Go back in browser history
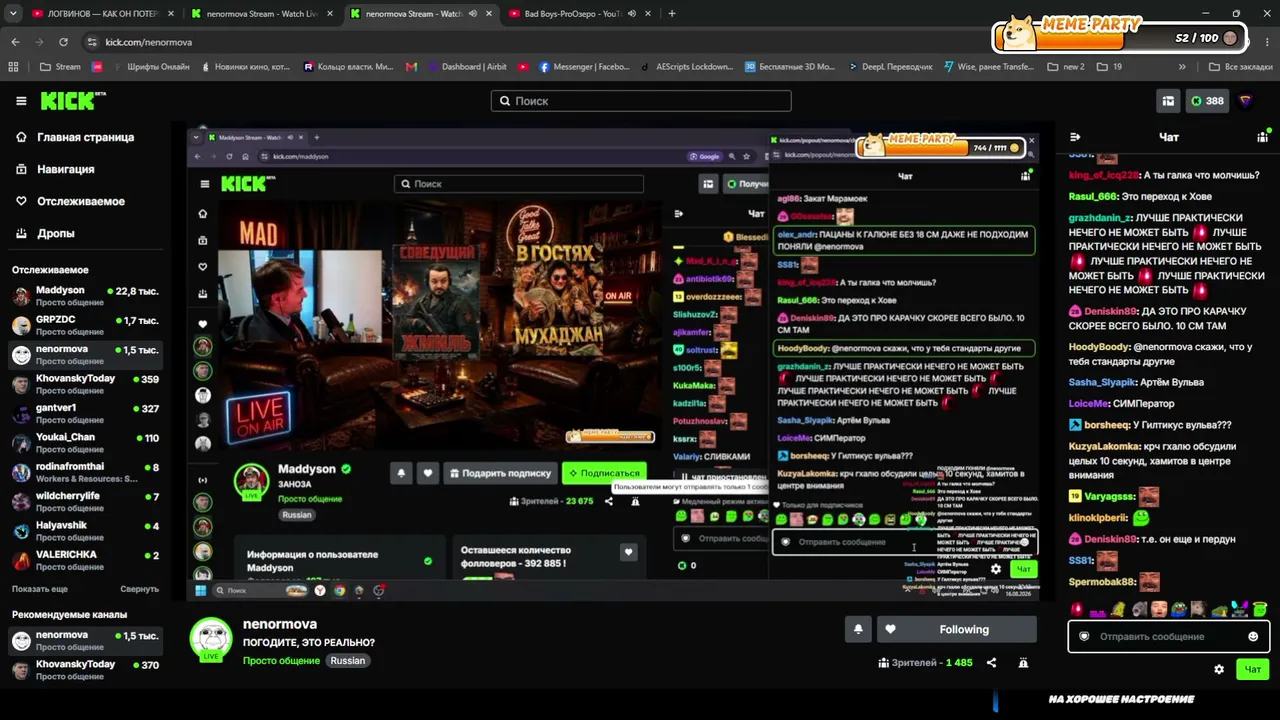The image size is (1280, 720). (x=15, y=42)
